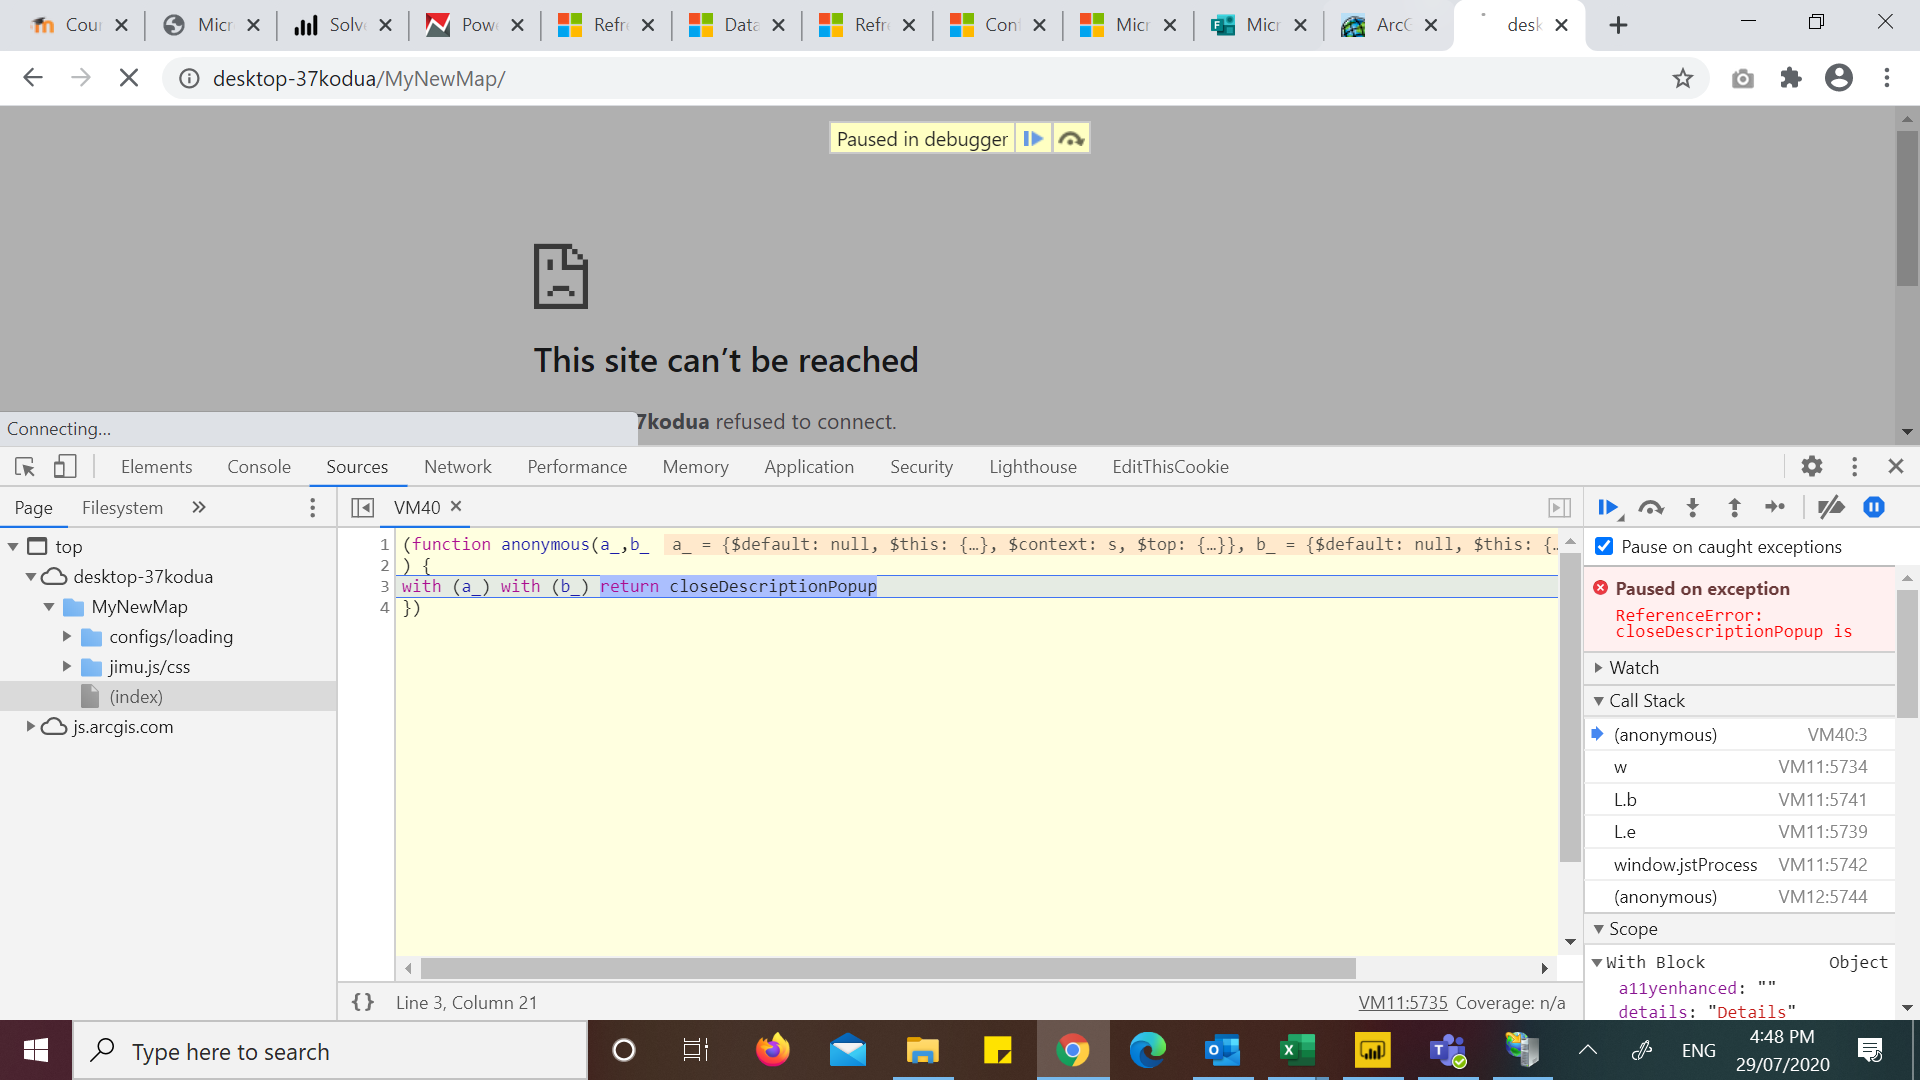Pretty print the source code
The image size is (1920, 1080).
[363, 1002]
